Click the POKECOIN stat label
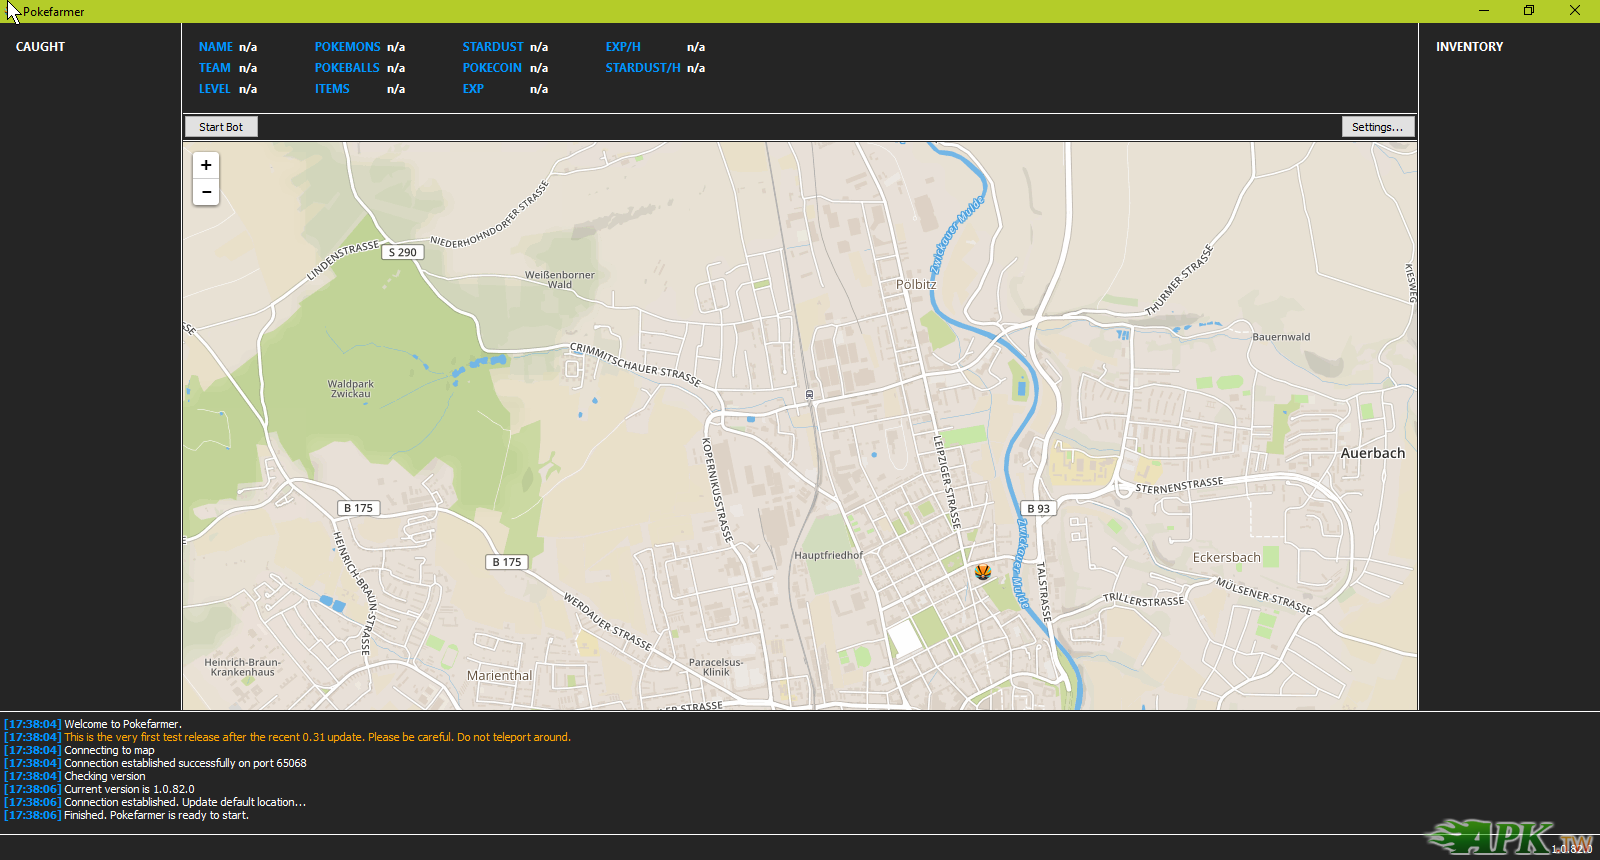Image resolution: width=1600 pixels, height=860 pixels. (492, 68)
